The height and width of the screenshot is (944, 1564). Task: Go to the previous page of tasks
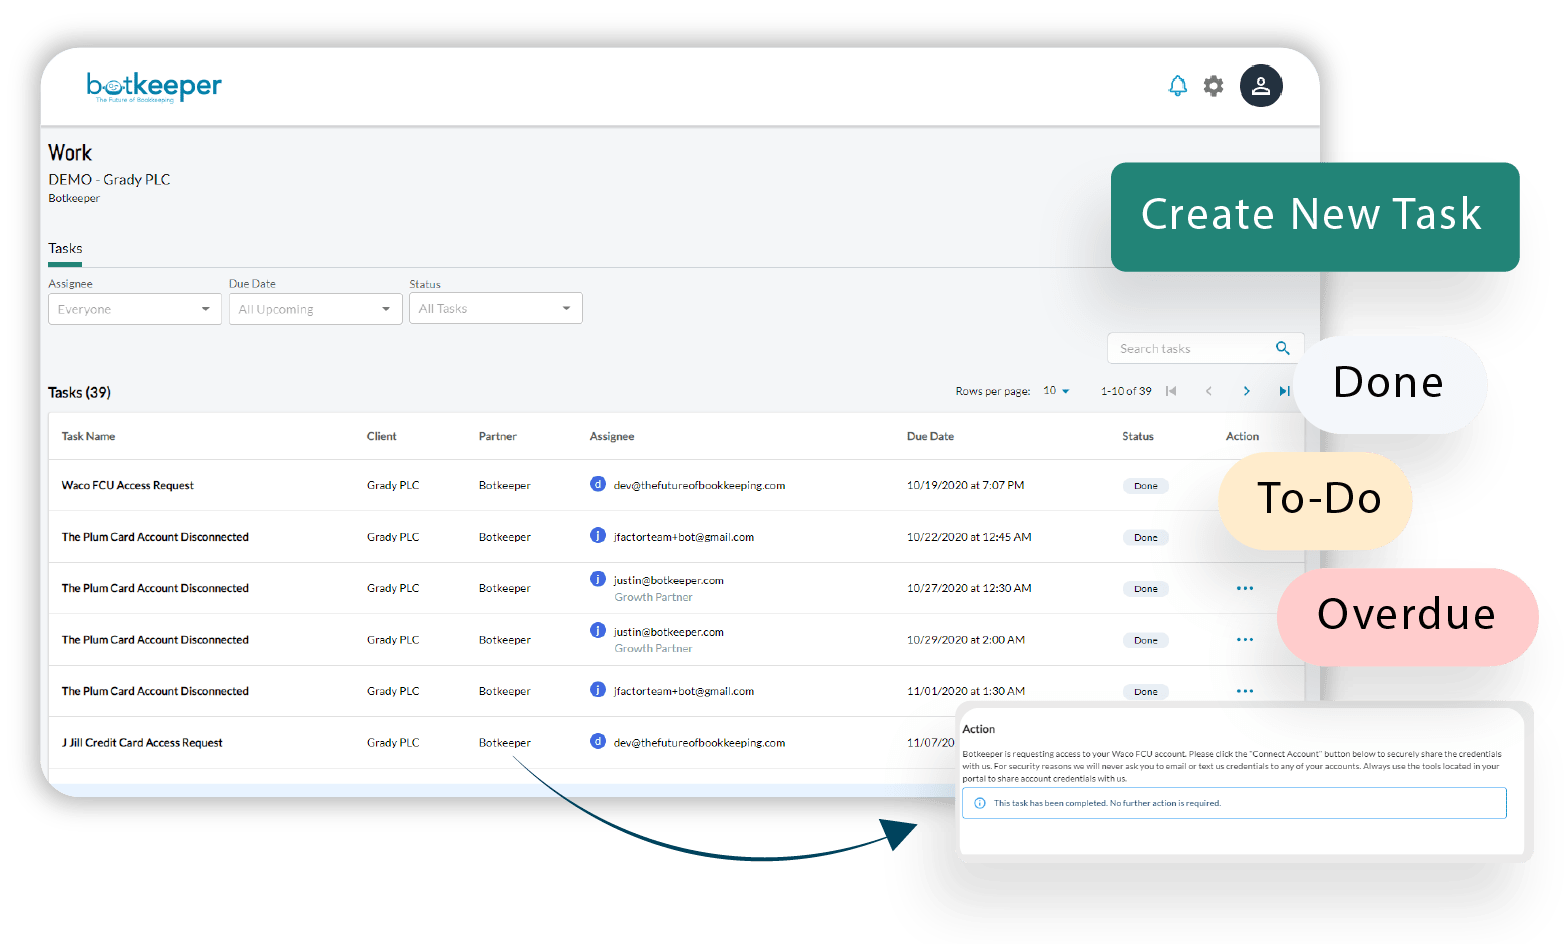click(1208, 391)
